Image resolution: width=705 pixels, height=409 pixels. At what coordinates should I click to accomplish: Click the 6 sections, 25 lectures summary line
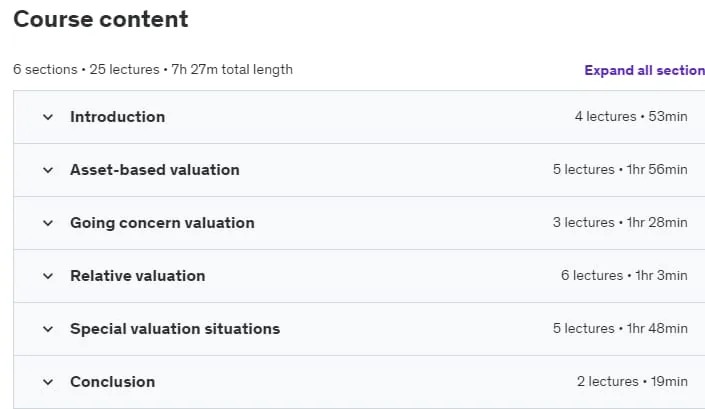[x=153, y=70]
